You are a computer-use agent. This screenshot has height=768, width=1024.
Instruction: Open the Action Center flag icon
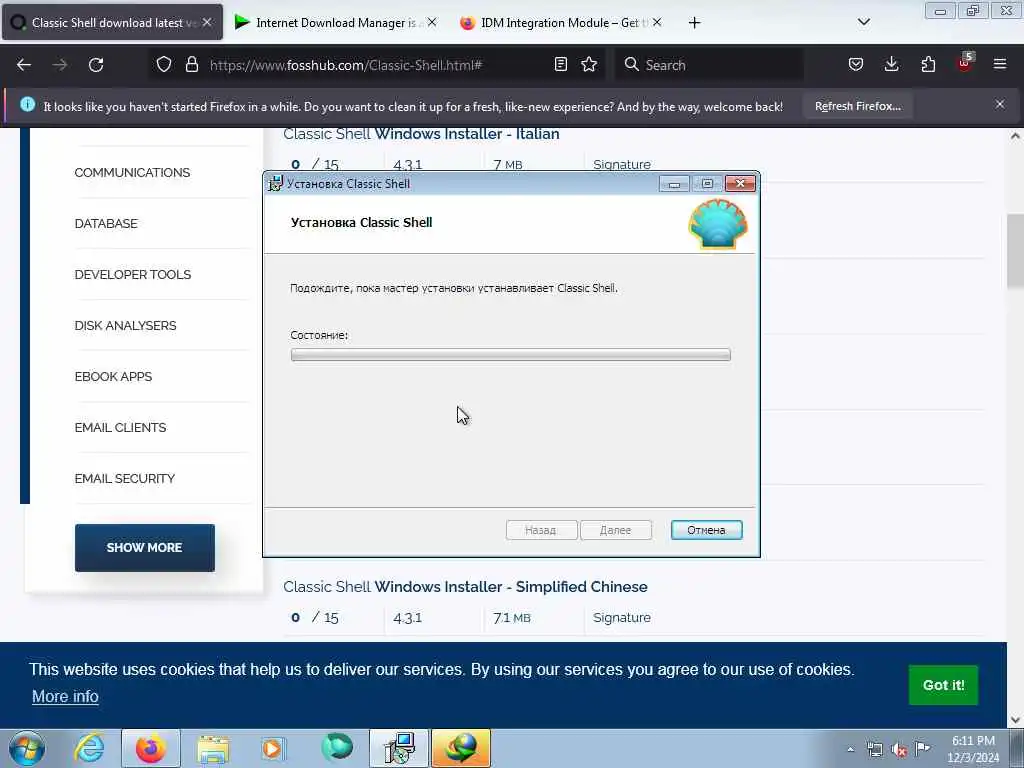click(x=923, y=748)
